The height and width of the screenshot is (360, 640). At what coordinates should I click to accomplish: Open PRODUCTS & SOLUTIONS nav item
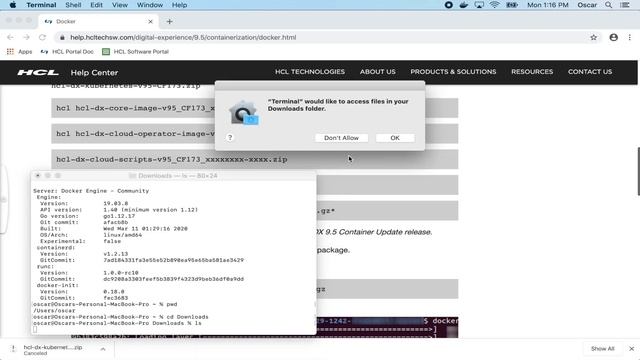pos(453,71)
